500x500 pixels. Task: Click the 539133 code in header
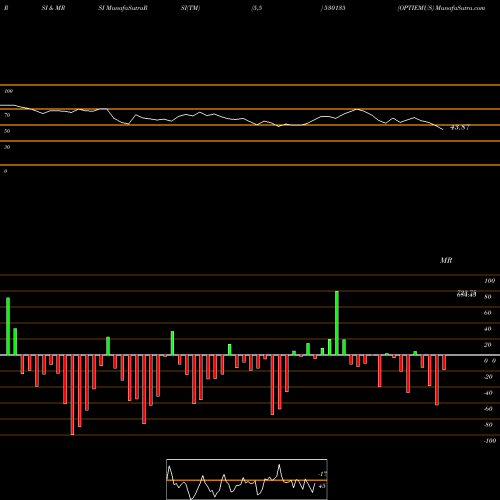pos(334,8)
